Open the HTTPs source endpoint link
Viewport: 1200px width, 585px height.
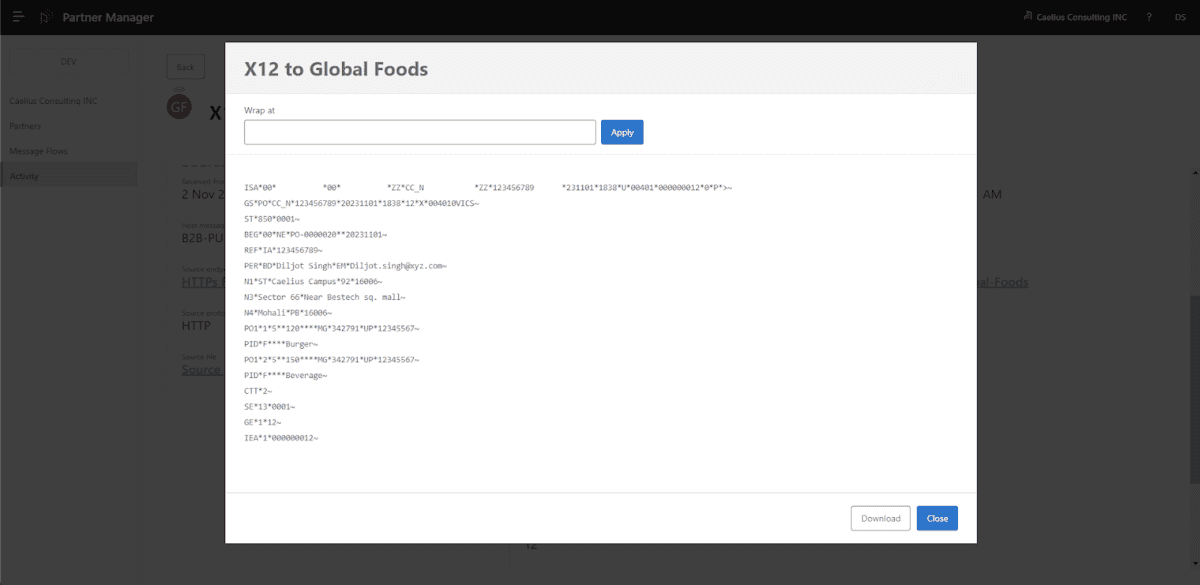[x=203, y=282]
